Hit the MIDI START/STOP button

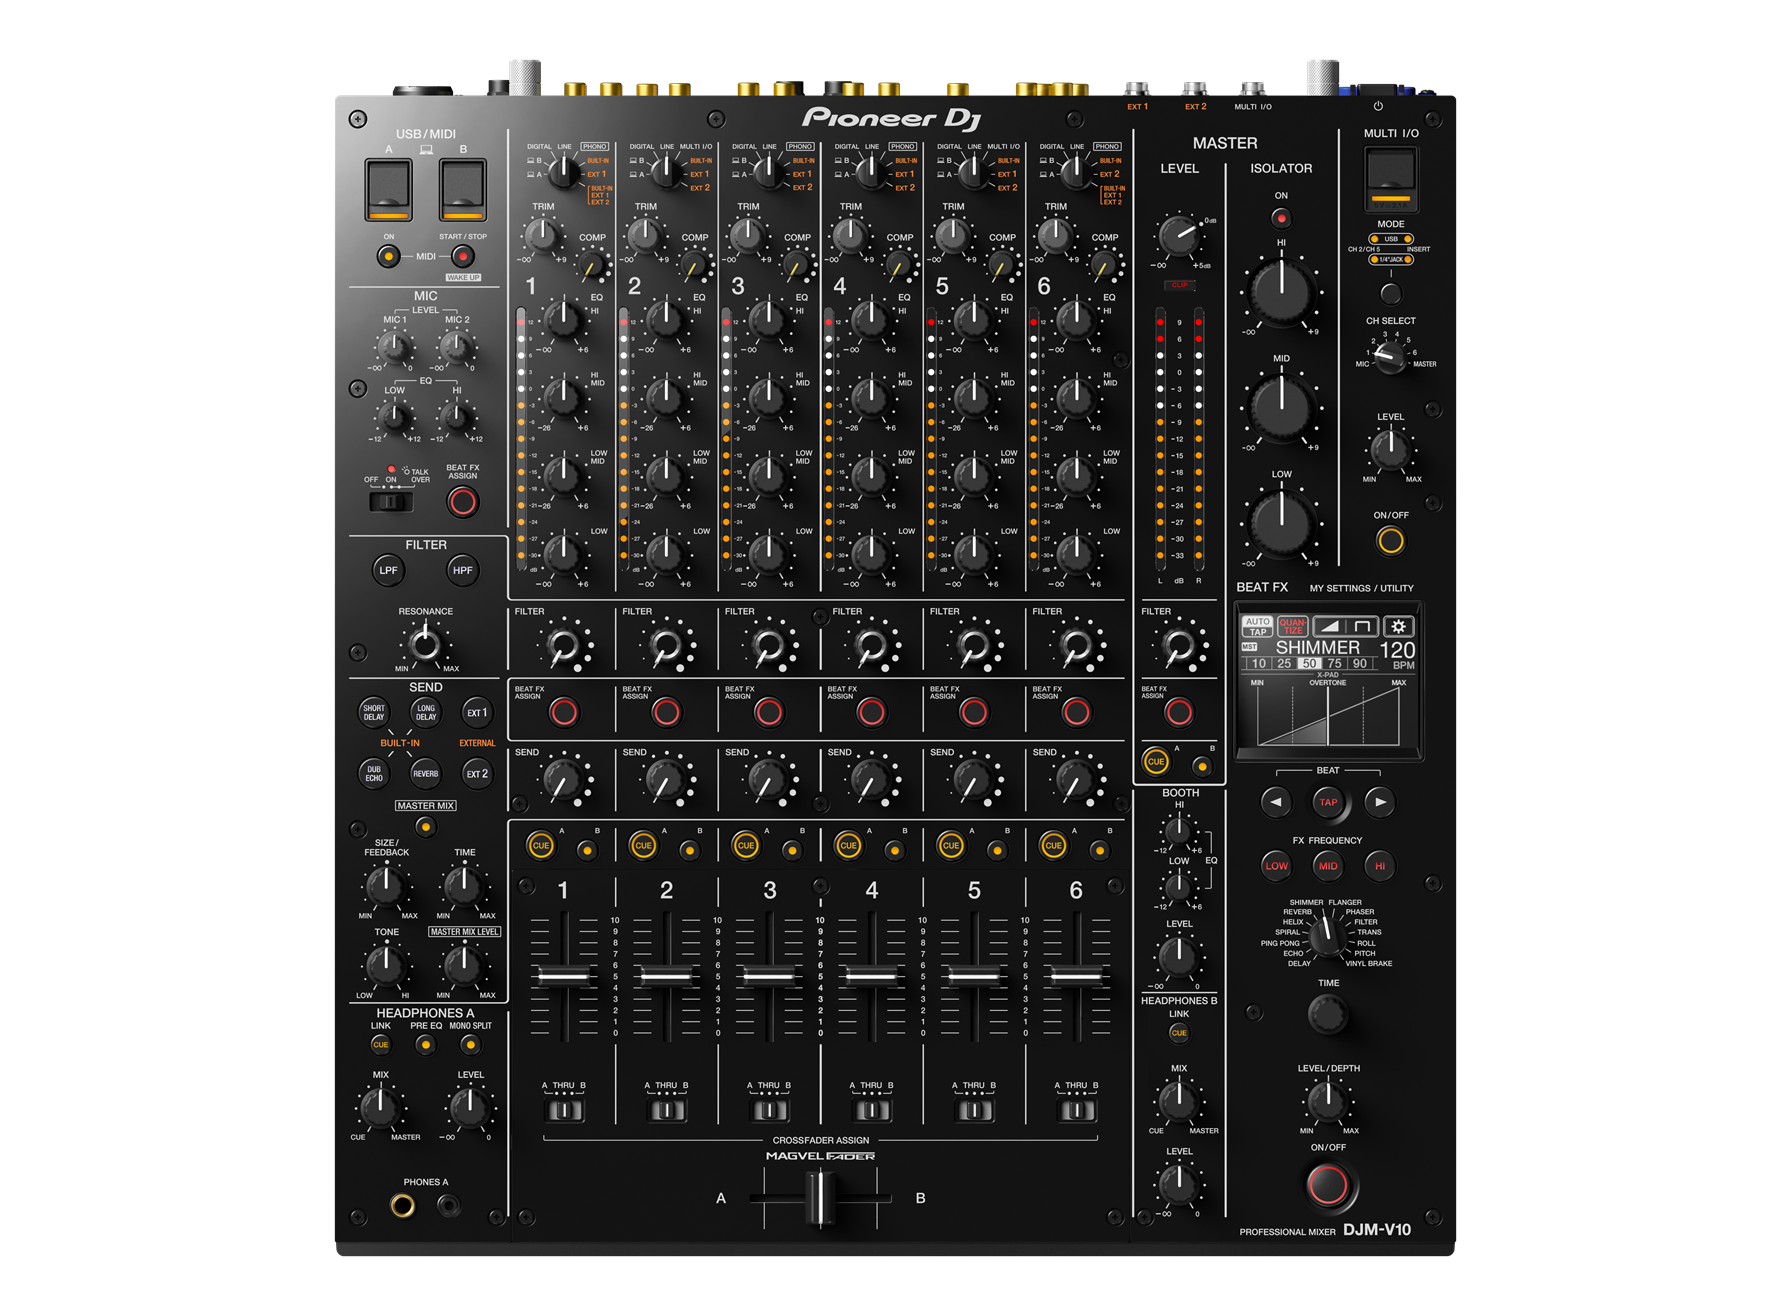click(x=463, y=257)
